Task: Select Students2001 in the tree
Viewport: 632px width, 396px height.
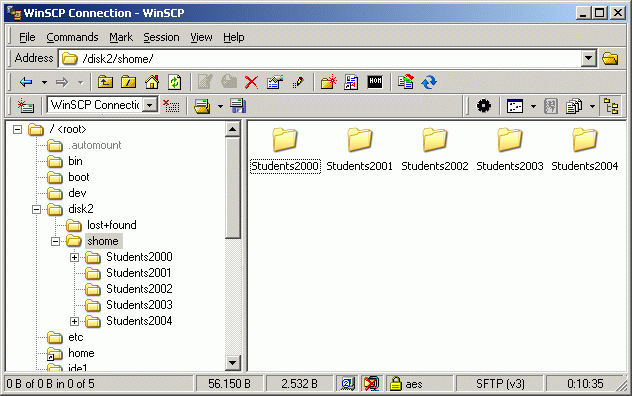Action: click(x=139, y=273)
